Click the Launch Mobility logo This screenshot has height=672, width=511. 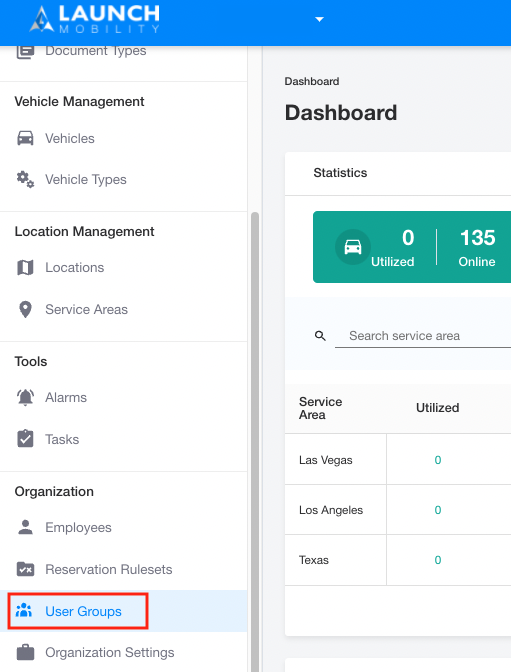pyautogui.click(x=95, y=19)
